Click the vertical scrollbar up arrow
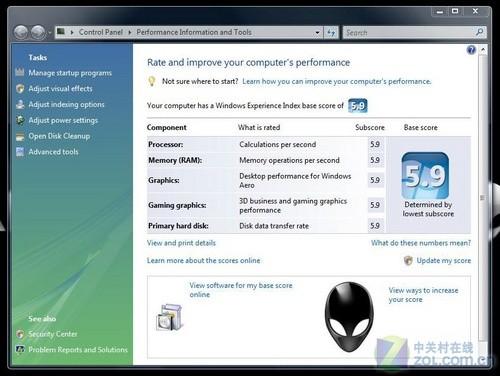 pos(483,50)
